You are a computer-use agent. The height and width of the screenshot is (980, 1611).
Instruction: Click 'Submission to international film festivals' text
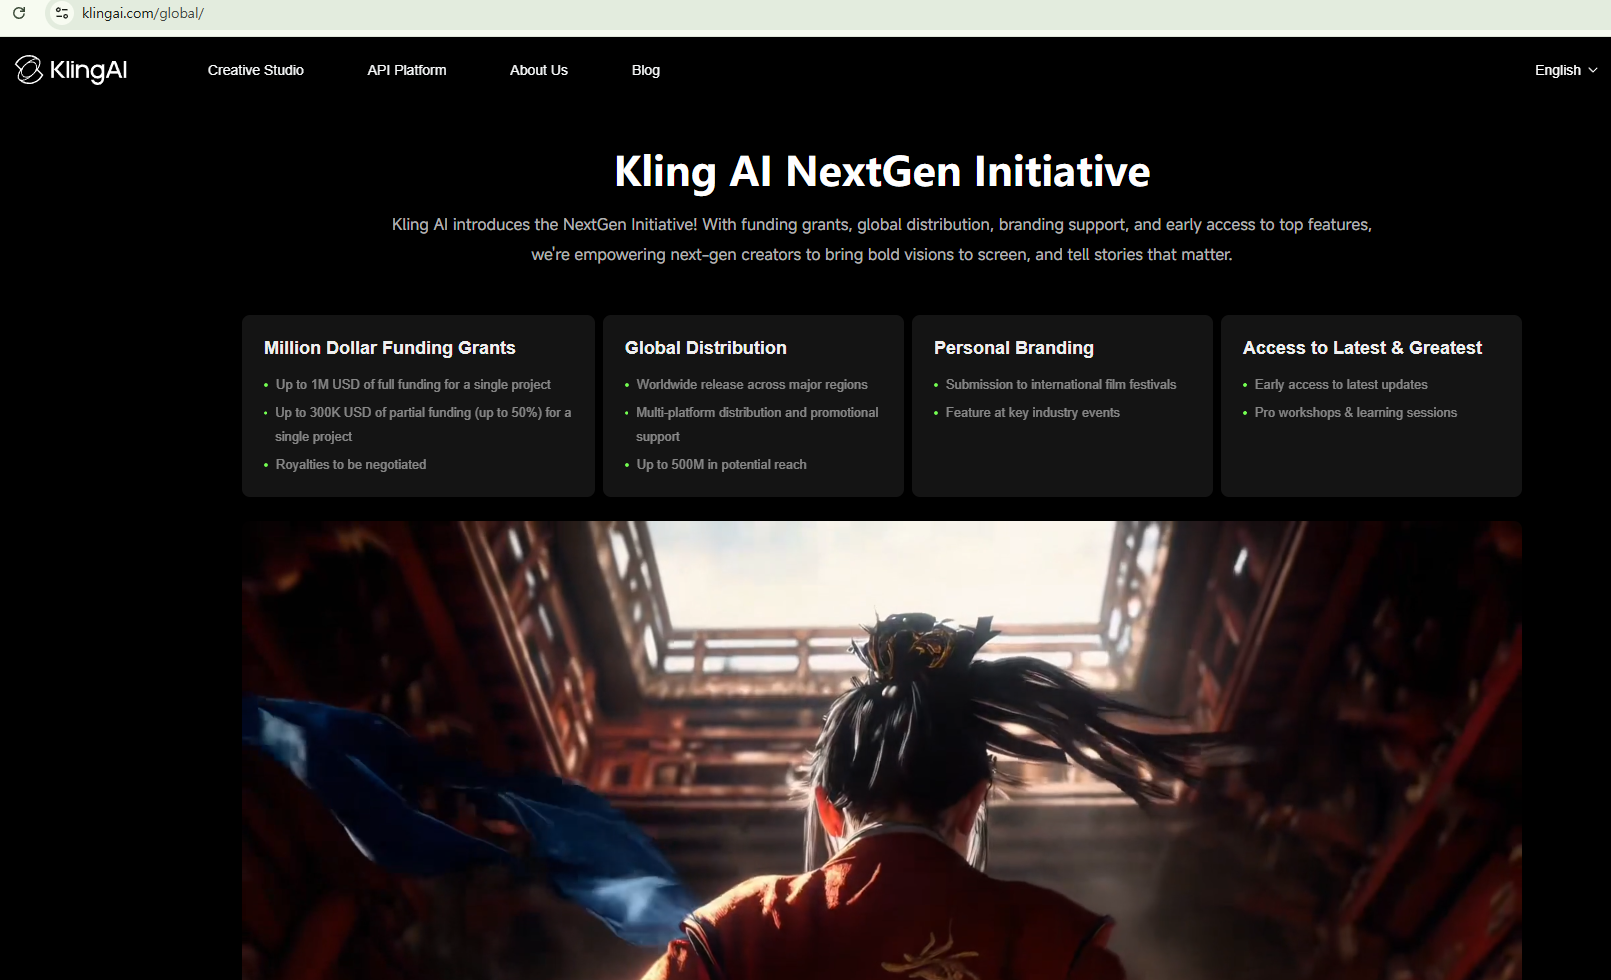[x=1061, y=385]
